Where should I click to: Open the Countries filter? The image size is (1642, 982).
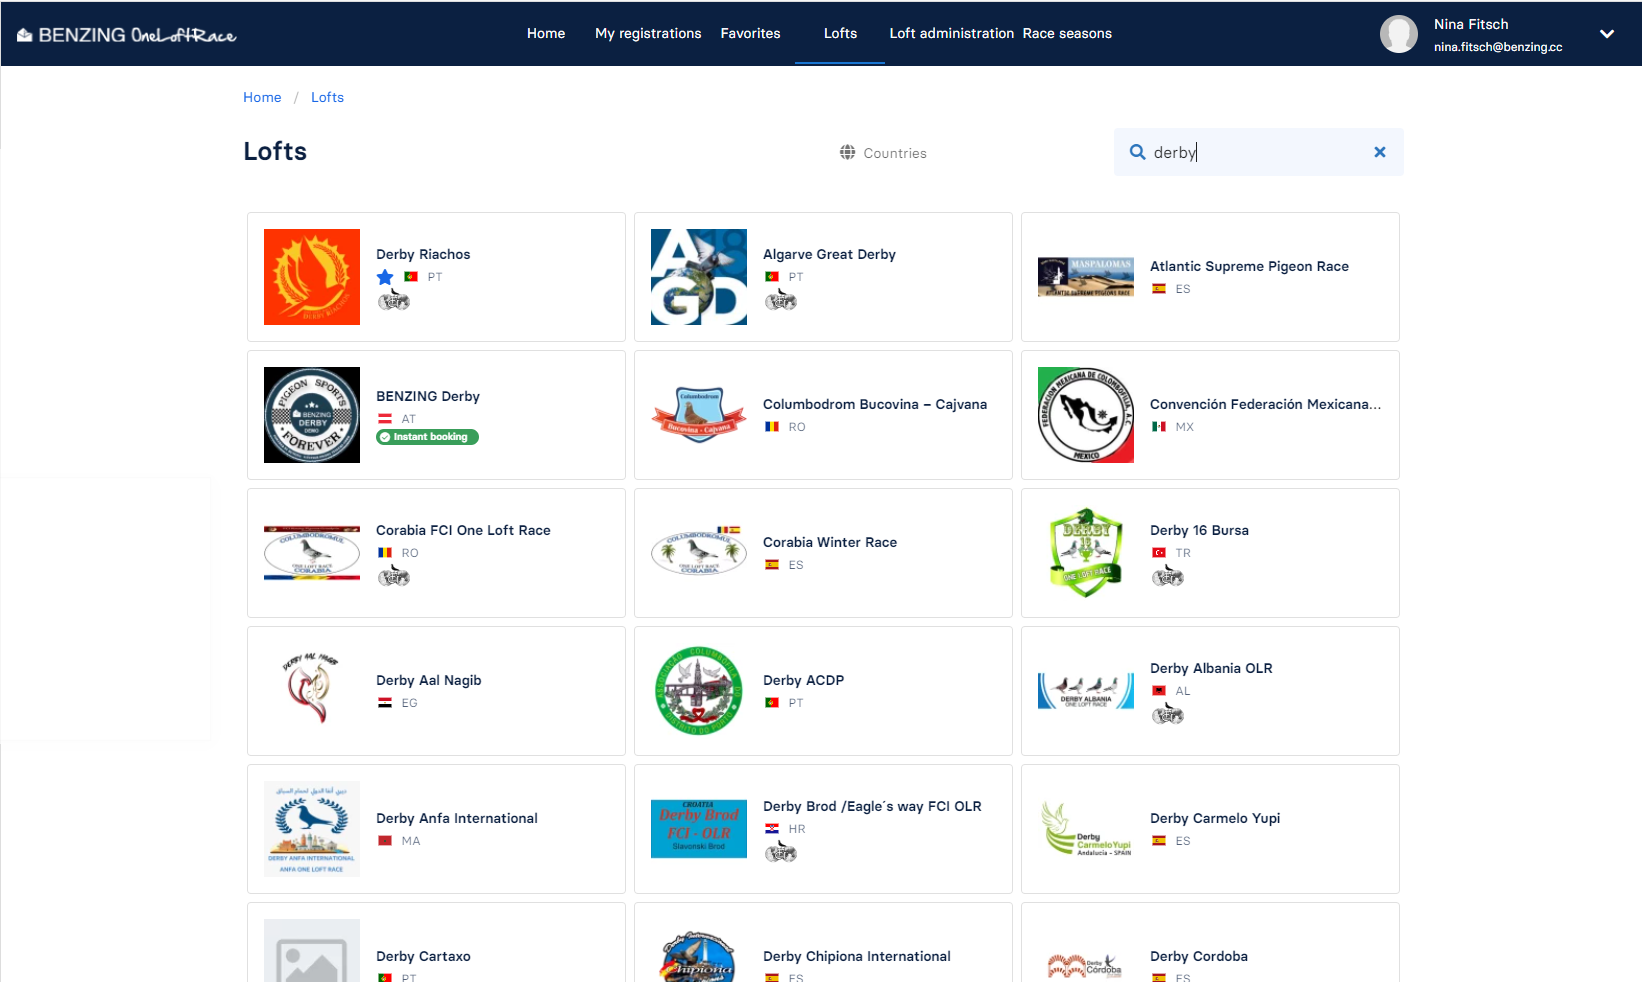(894, 153)
